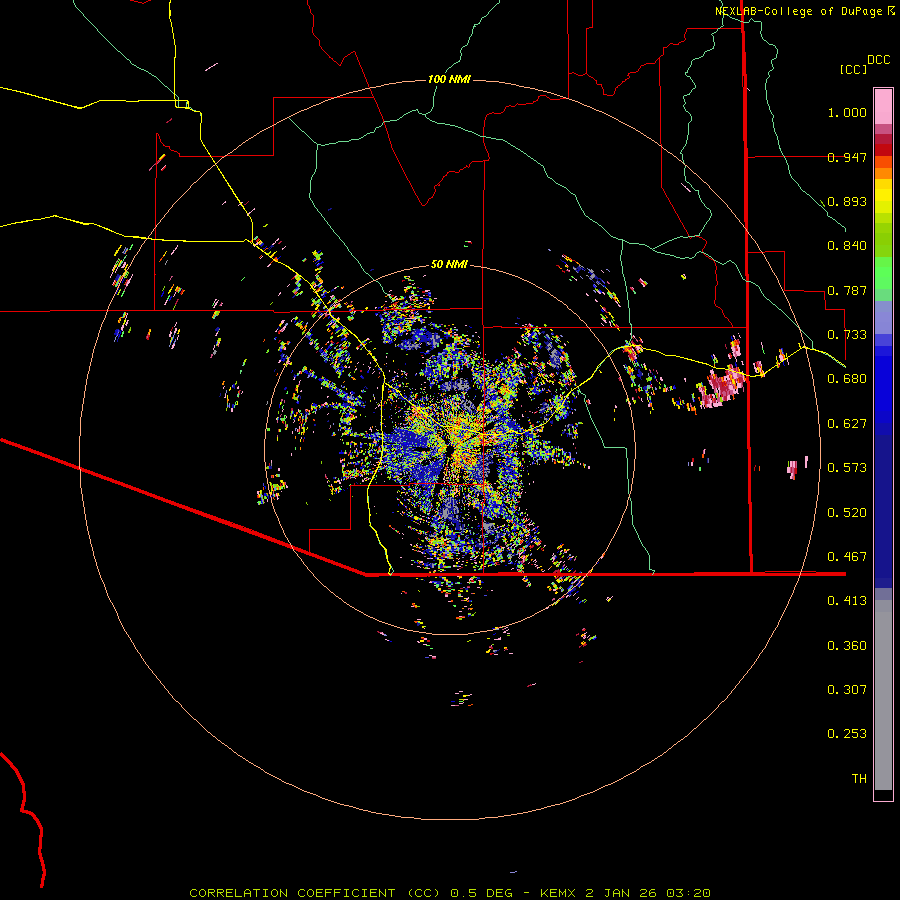Image resolution: width=900 pixels, height=900 pixels.
Task: Select the 0.253 scale value
Action: [x=847, y=734]
